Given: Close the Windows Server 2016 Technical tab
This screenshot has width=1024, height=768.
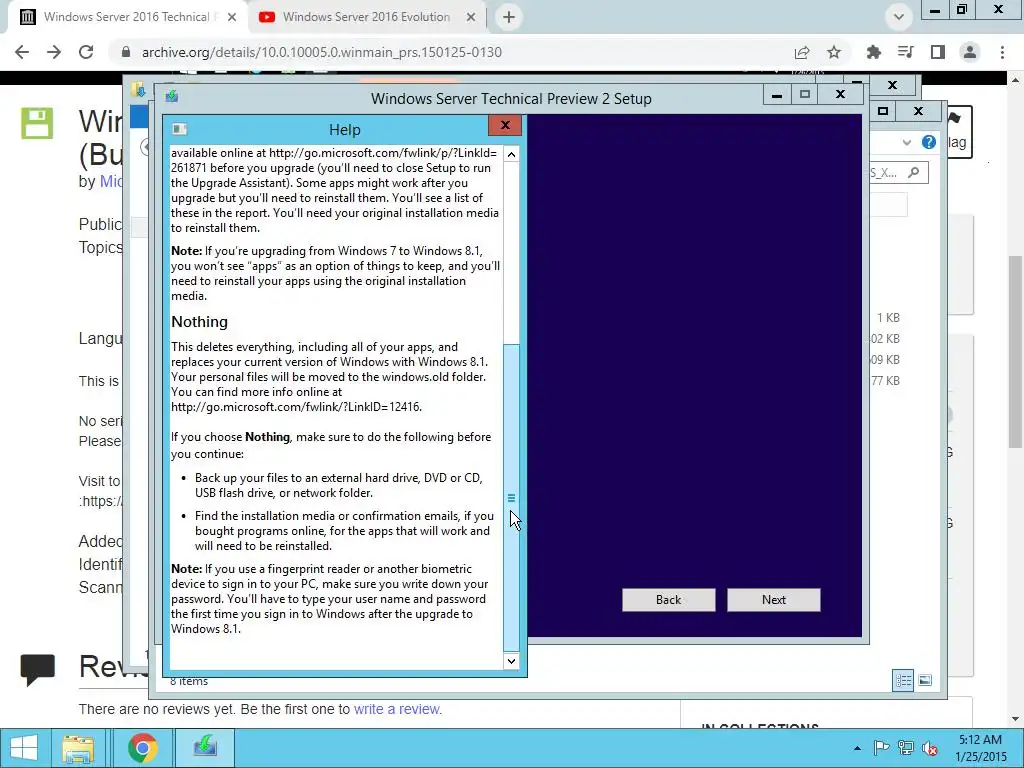Looking at the screenshot, I should click(x=232, y=18).
